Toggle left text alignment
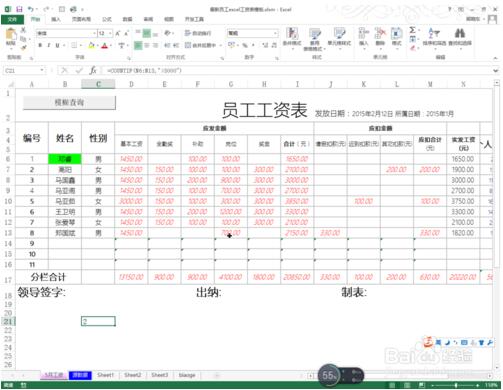503x390 pixels. tap(138, 45)
